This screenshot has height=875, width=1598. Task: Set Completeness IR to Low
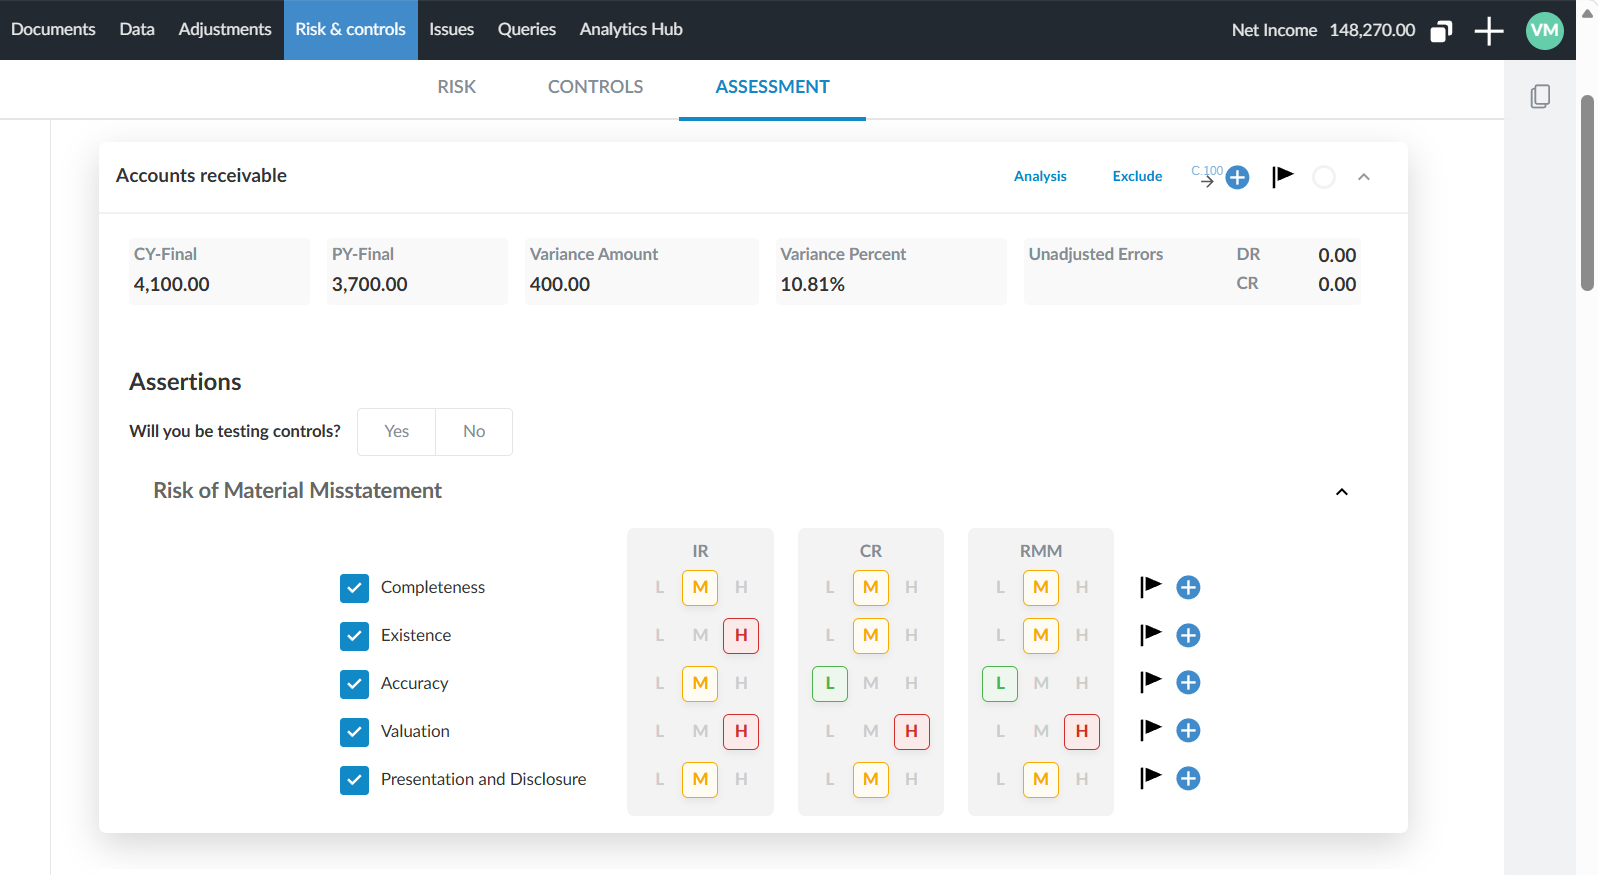[x=660, y=588]
